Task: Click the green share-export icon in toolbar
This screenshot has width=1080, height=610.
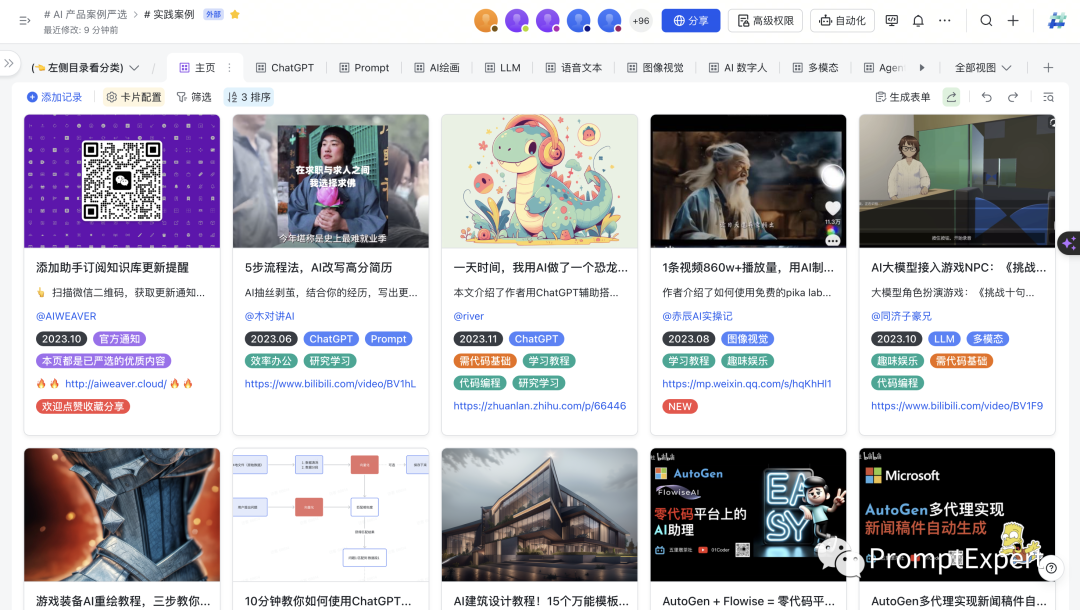Action: (951, 97)
